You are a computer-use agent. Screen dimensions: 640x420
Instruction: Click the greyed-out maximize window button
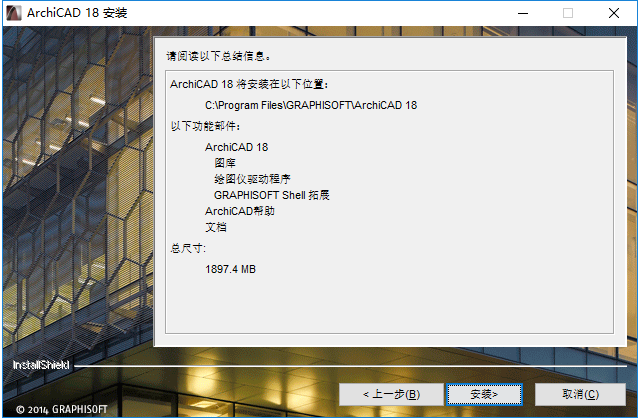point(568,13)
